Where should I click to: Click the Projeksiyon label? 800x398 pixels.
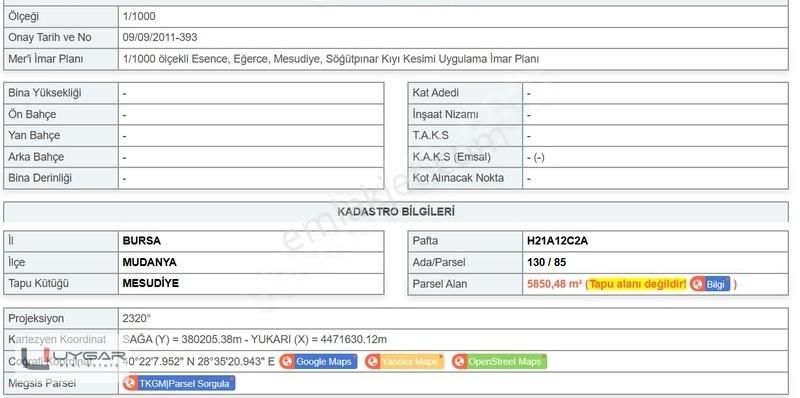pos(36,318)
